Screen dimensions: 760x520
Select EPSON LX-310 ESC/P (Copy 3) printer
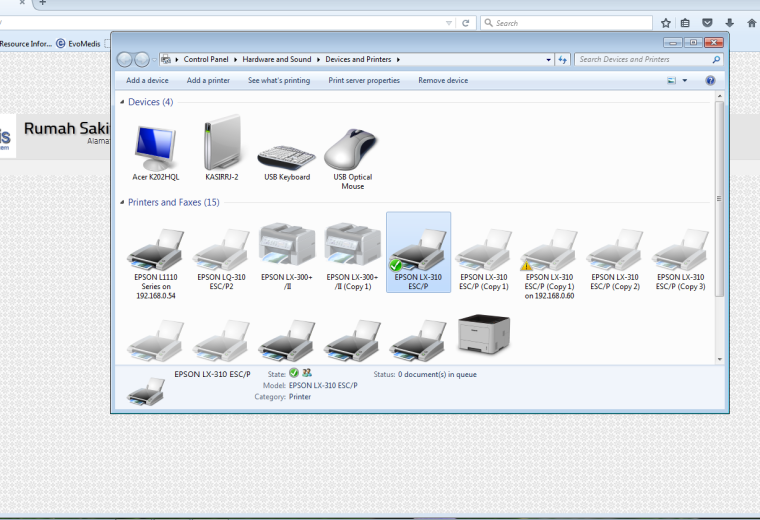[x=681, y=259]
